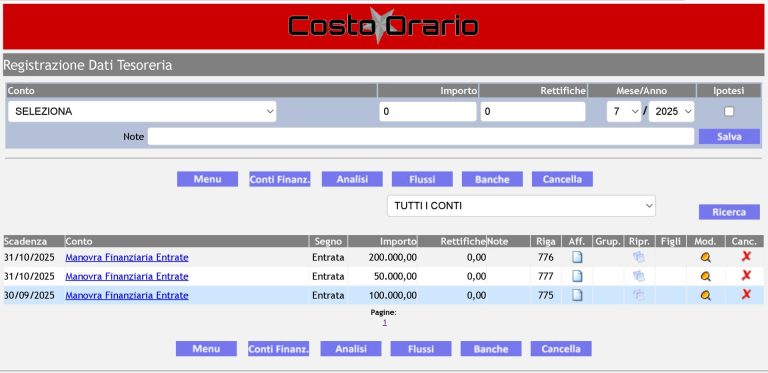768x373 pixels.
Task: Open Manovra Finanziaria Entrate link of row 776
Action: (127, 257)
